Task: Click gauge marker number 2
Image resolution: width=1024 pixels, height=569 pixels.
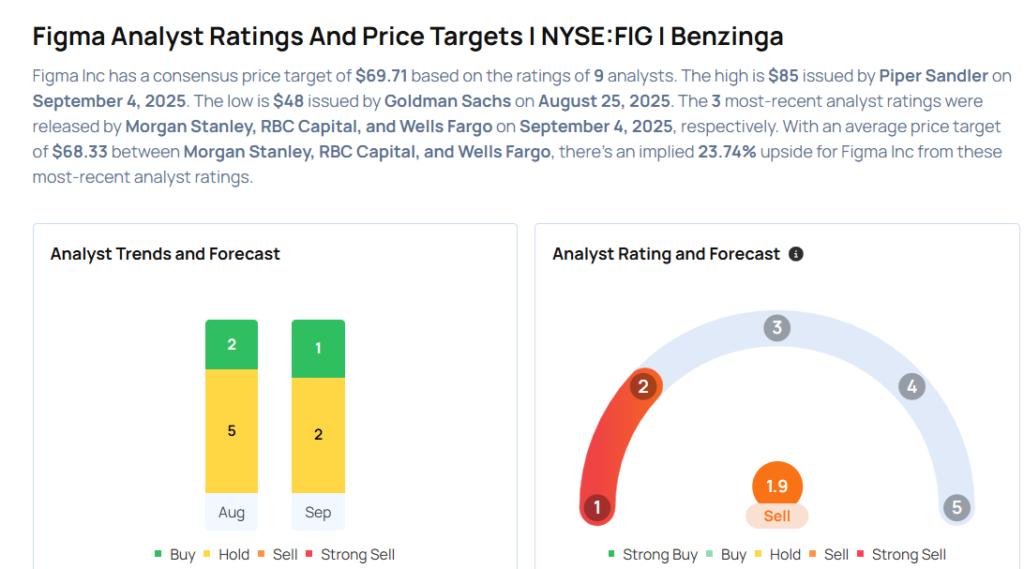Action: (x=644, y=386)
